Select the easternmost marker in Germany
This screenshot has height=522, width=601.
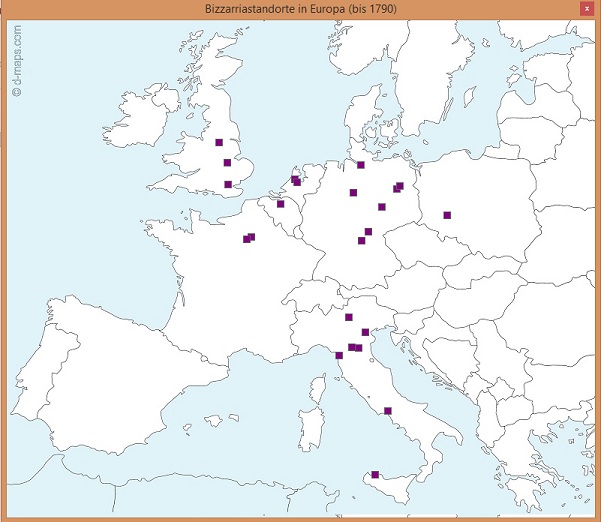(400, 185)
